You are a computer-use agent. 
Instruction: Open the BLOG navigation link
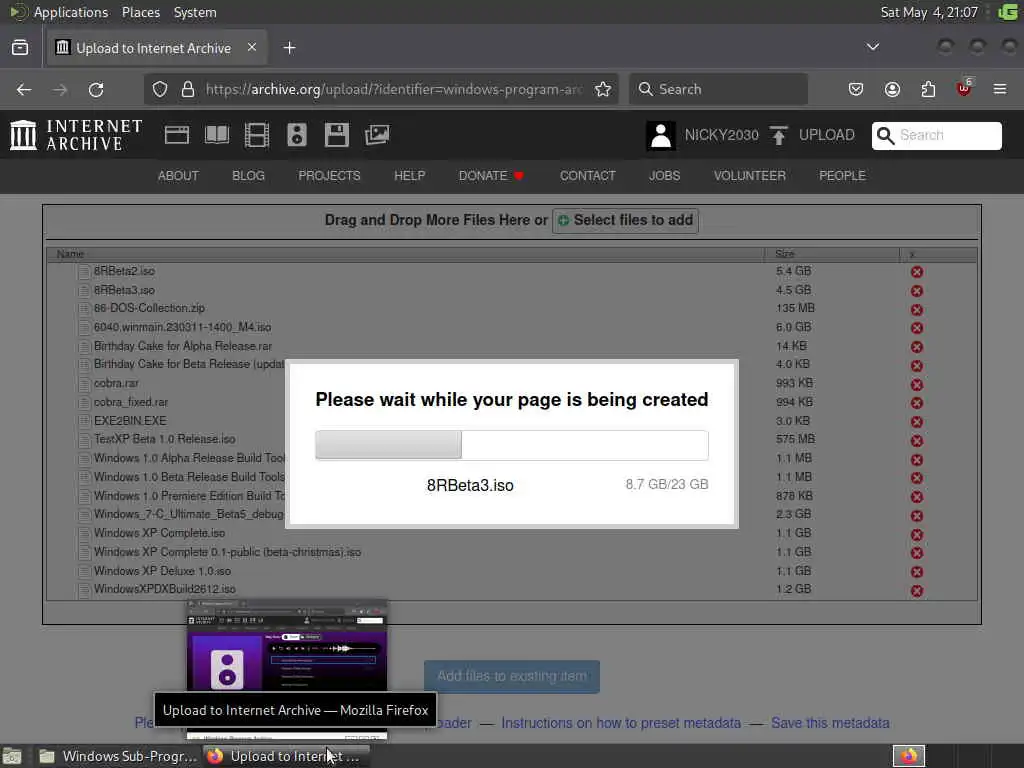248,176
